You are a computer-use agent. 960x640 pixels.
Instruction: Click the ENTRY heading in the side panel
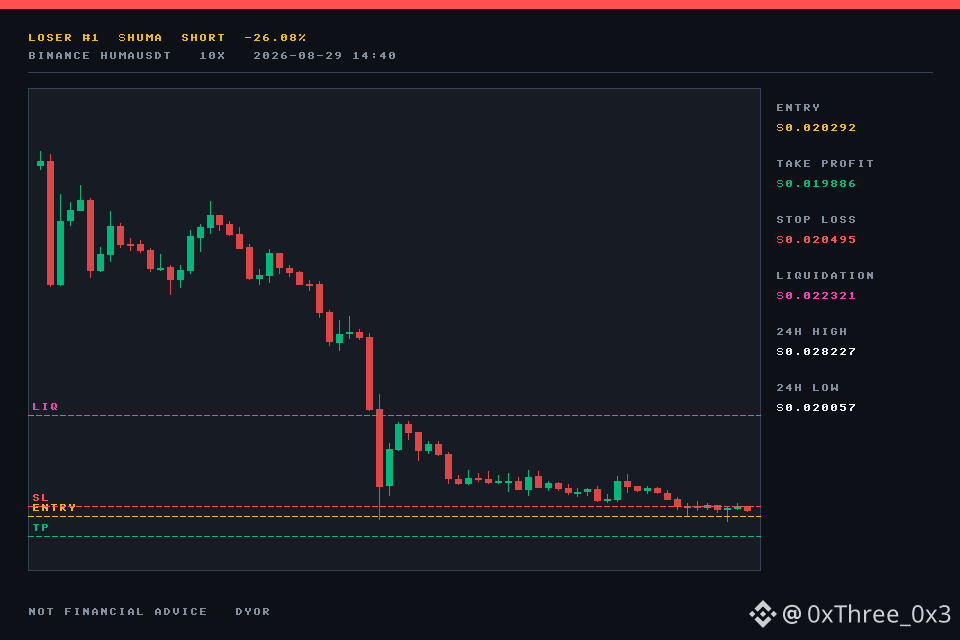point(798,108)
